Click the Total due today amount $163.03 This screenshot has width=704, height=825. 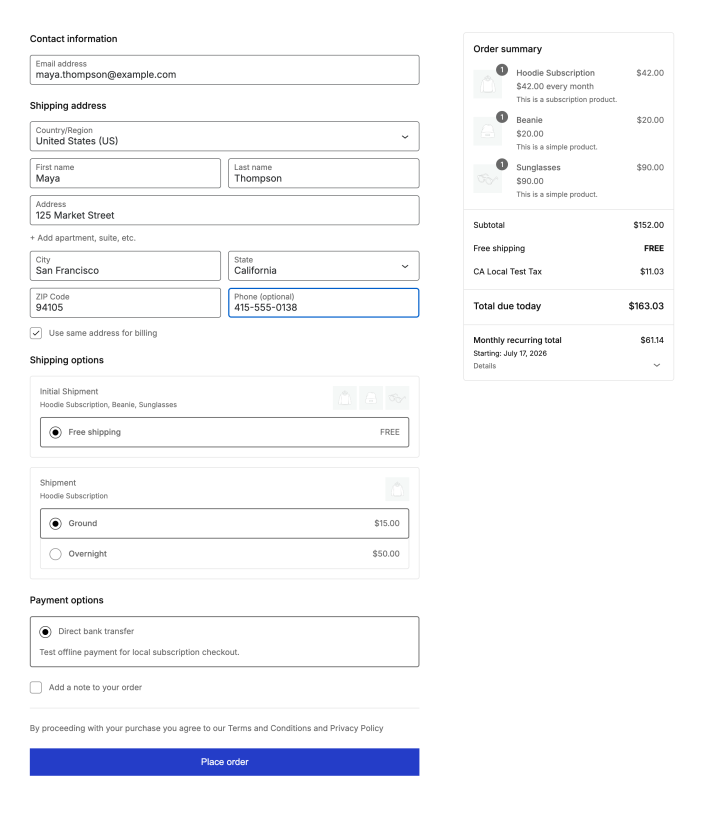(646, 306)
